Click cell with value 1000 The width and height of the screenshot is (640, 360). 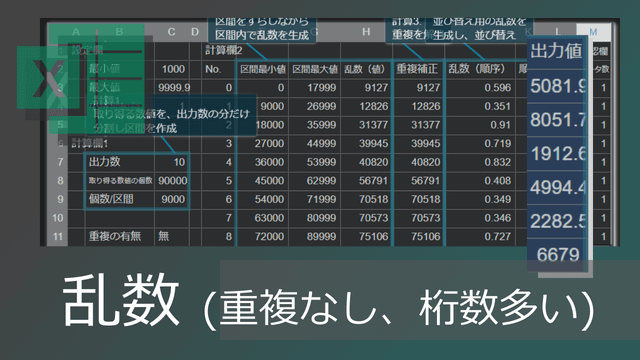point(172,69)
